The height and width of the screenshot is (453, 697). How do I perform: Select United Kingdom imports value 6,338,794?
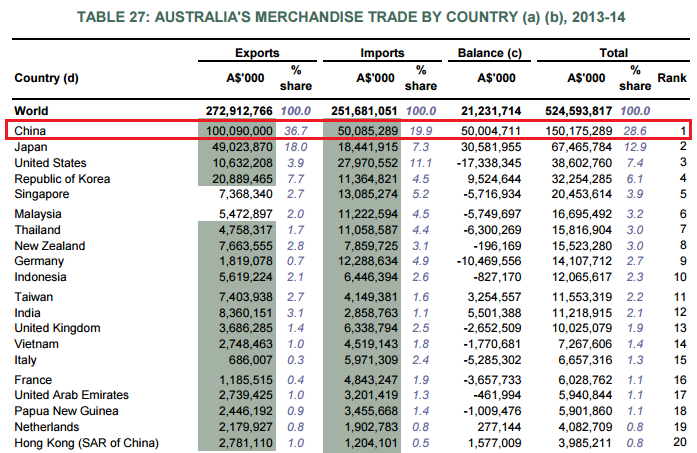pos(371,328)
